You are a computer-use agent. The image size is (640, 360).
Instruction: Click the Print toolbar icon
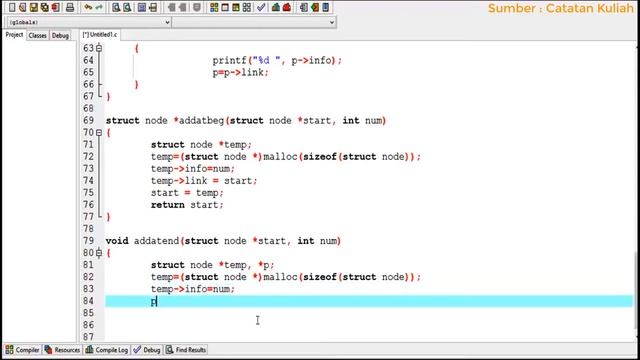70,7
